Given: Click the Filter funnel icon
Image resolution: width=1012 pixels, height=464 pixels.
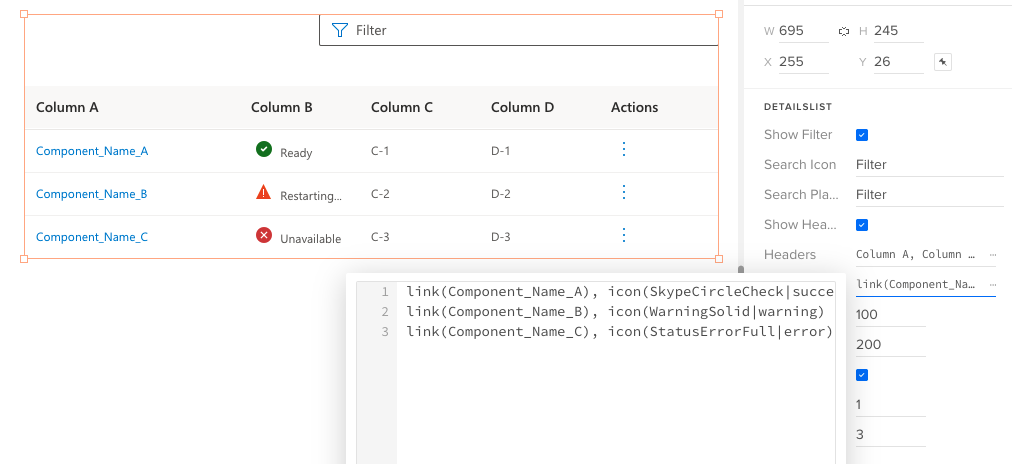Looking at the screenshot, I should tap(339, 31).
